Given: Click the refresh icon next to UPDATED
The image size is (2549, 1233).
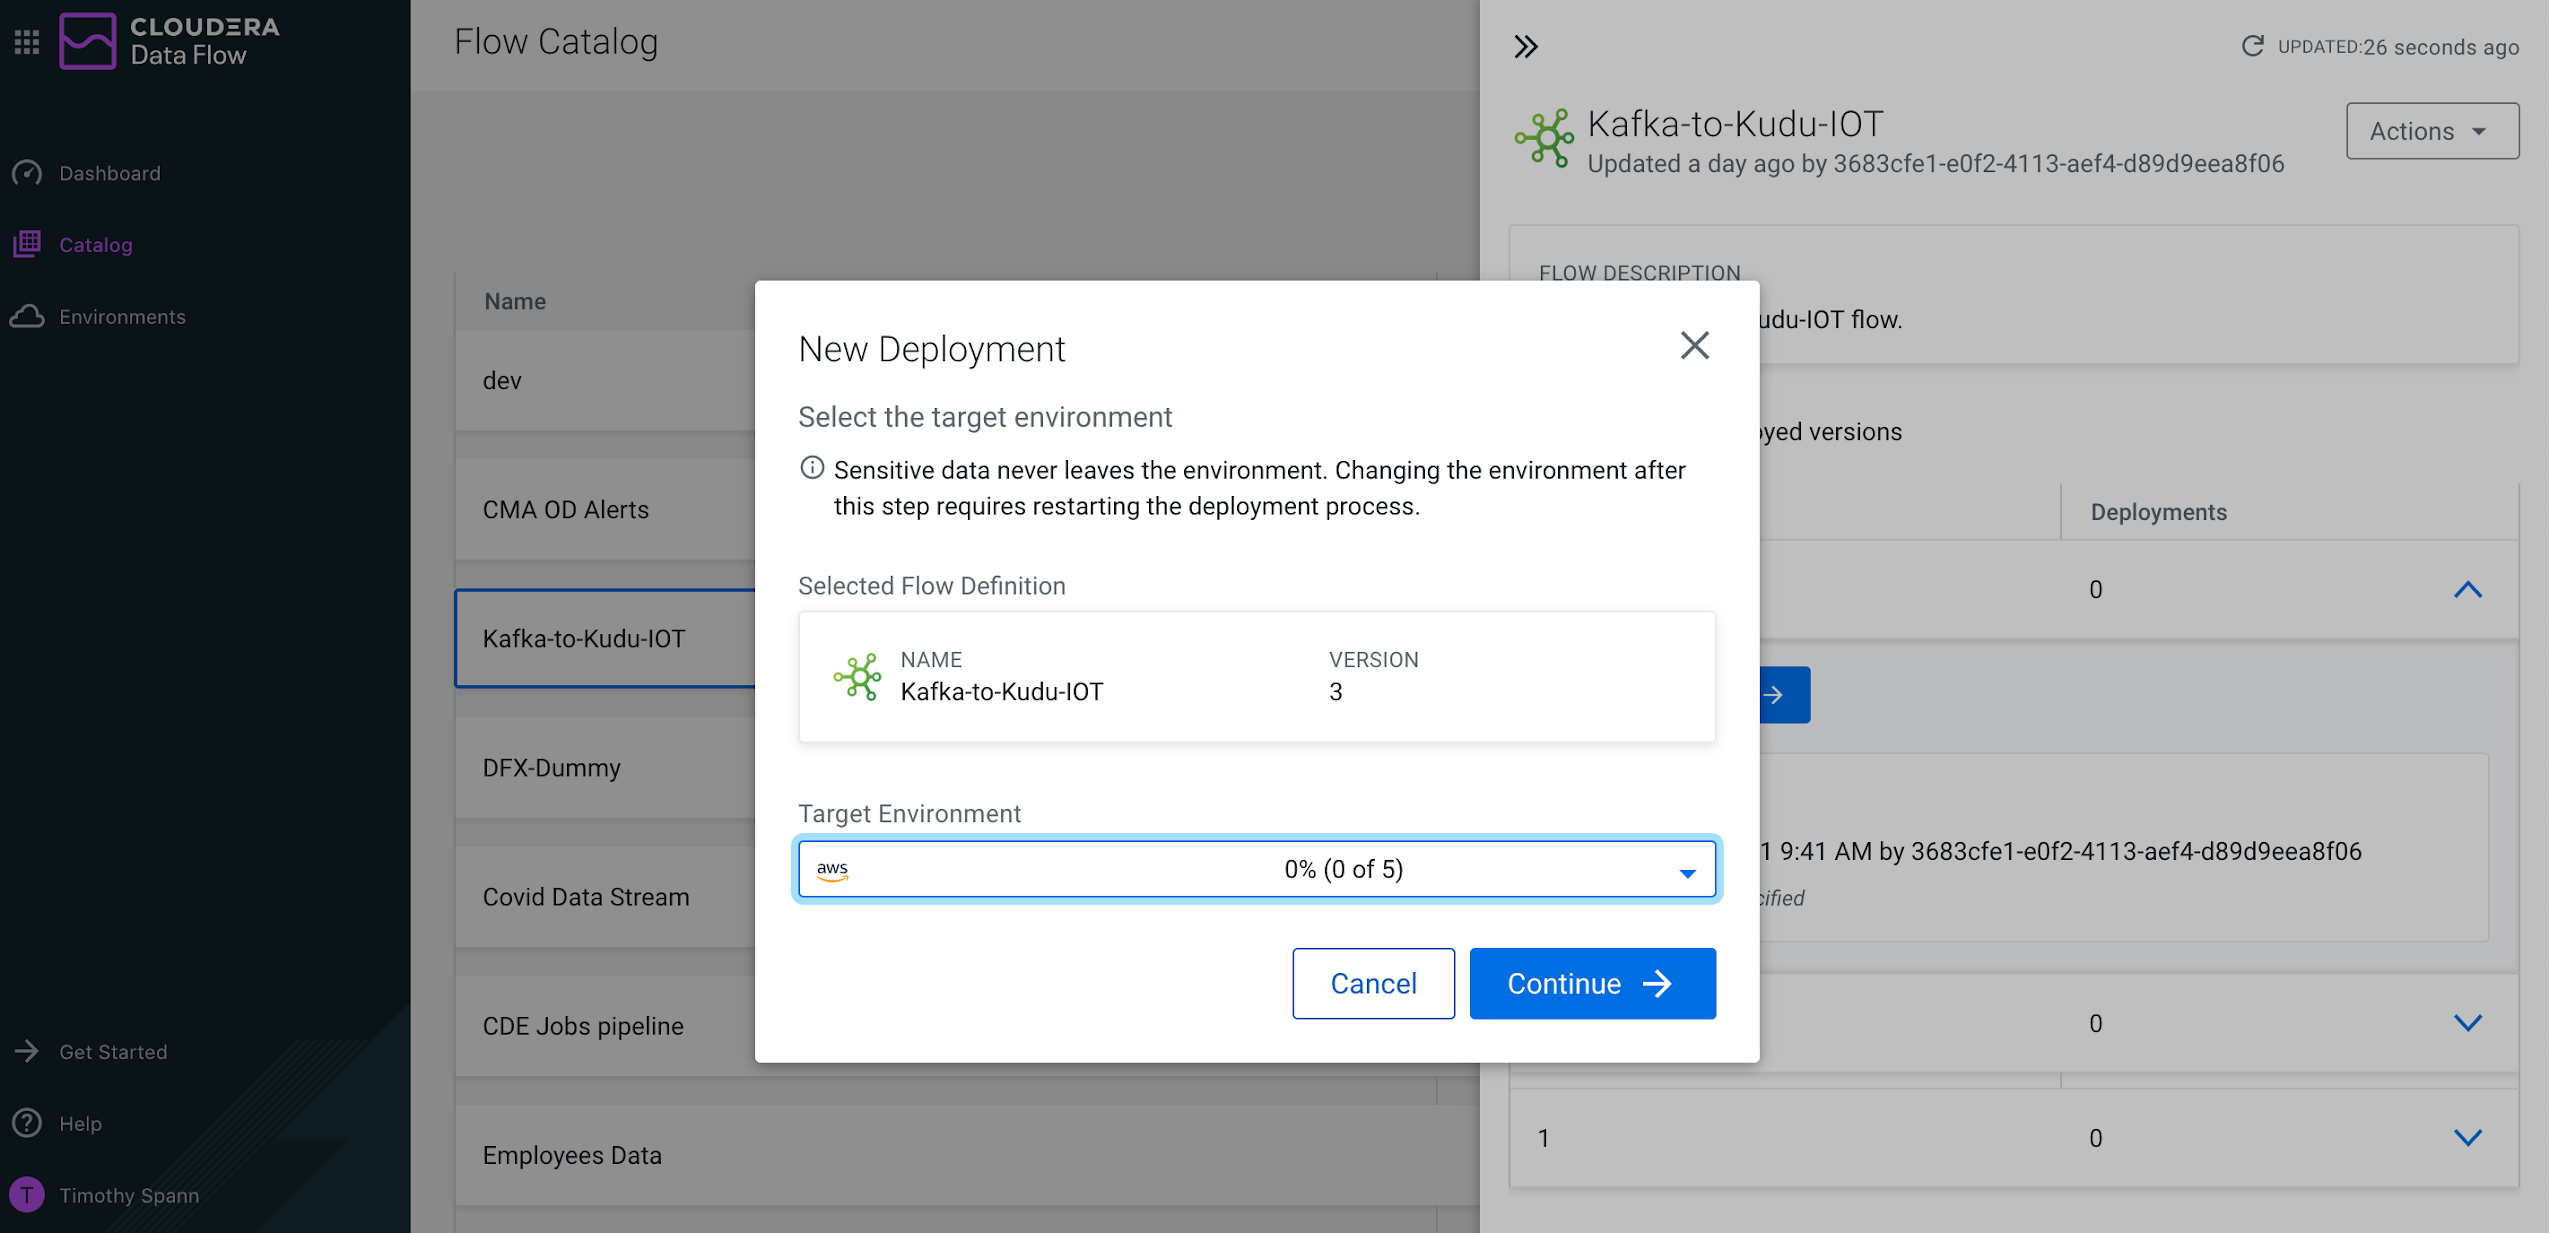Looking at the screenshot, I should pos(2252,46).
